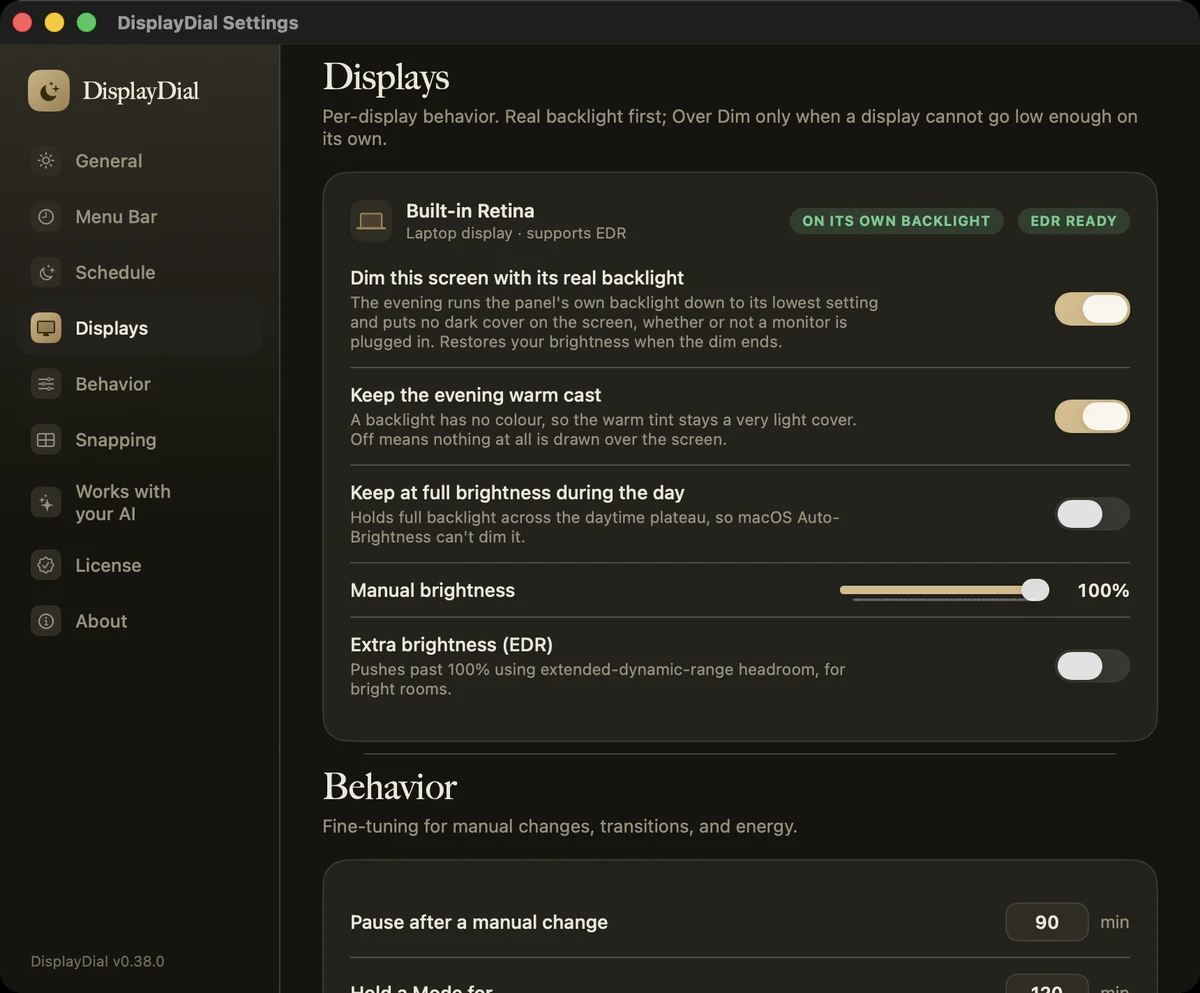Click the Displays monitor icon in sidebar
This screenshot has width=1200, height=993.
tap(46, 328)
